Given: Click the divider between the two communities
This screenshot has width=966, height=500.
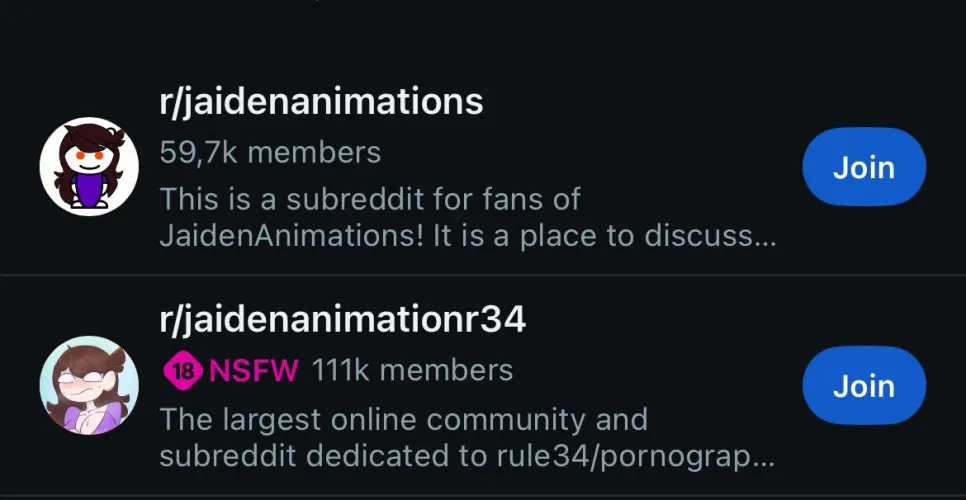Looking at the screenshot, I should point(483,275).
